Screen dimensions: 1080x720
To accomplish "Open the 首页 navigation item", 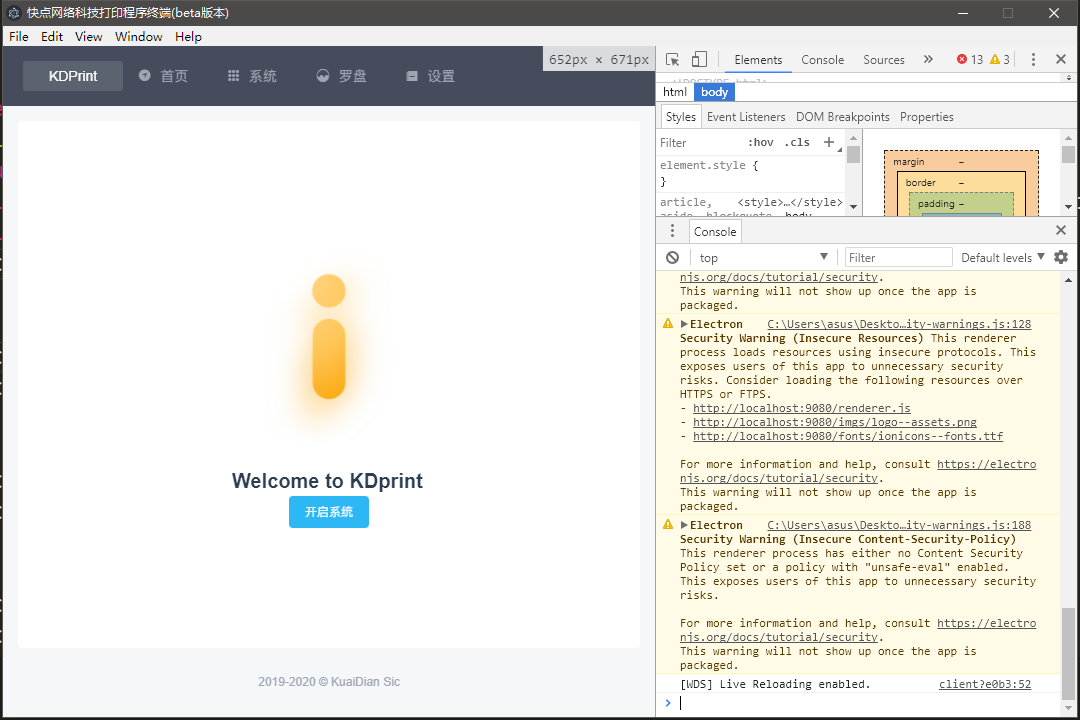I will click(163, 76).
